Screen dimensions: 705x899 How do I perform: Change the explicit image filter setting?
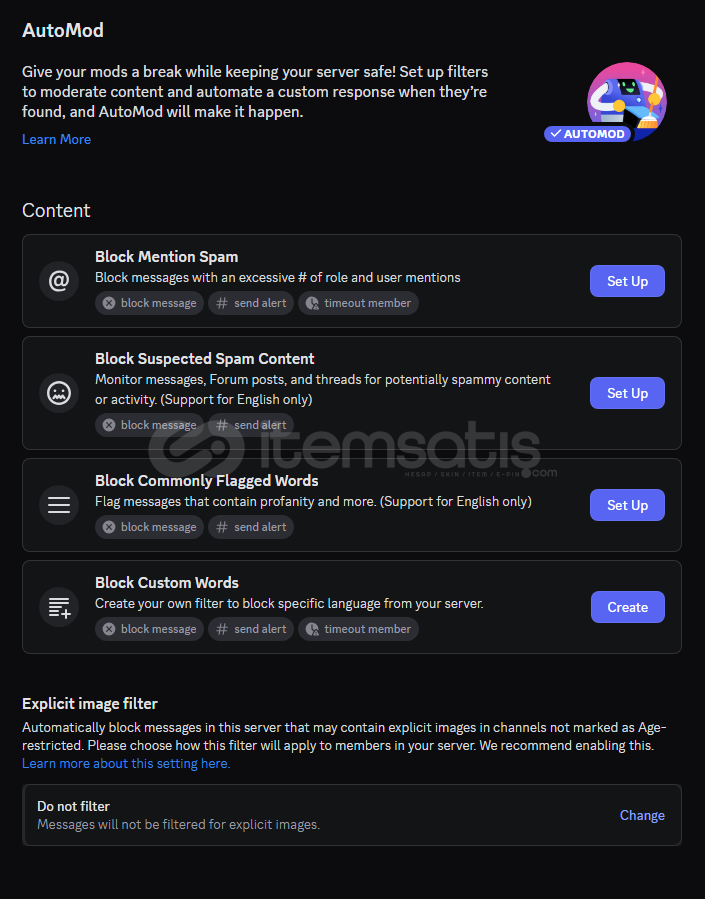pyautogui.click(x=642, y=815)
